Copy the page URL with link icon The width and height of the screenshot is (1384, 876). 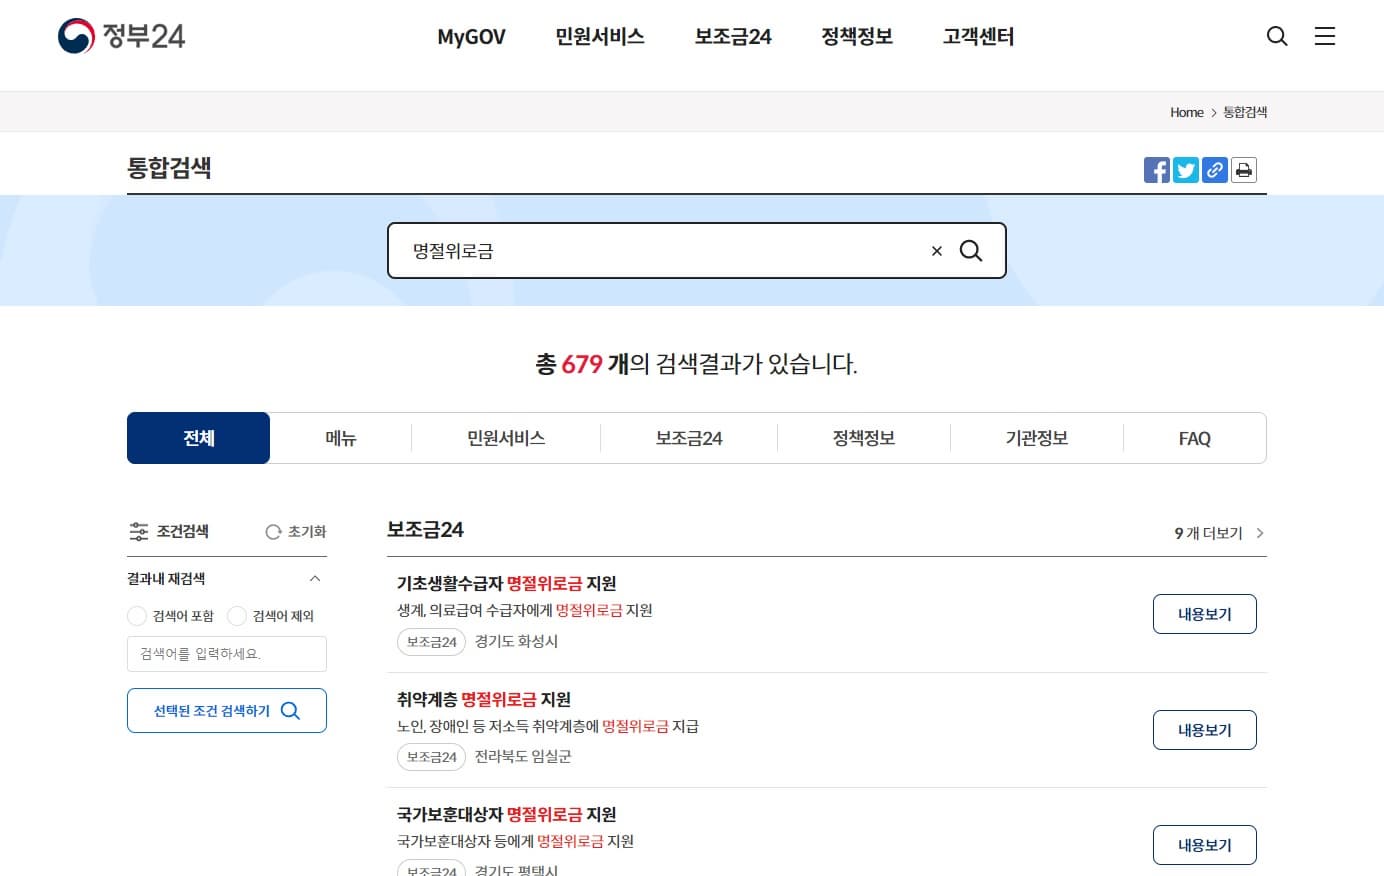pyautogui.click(x=1214, y=169)
